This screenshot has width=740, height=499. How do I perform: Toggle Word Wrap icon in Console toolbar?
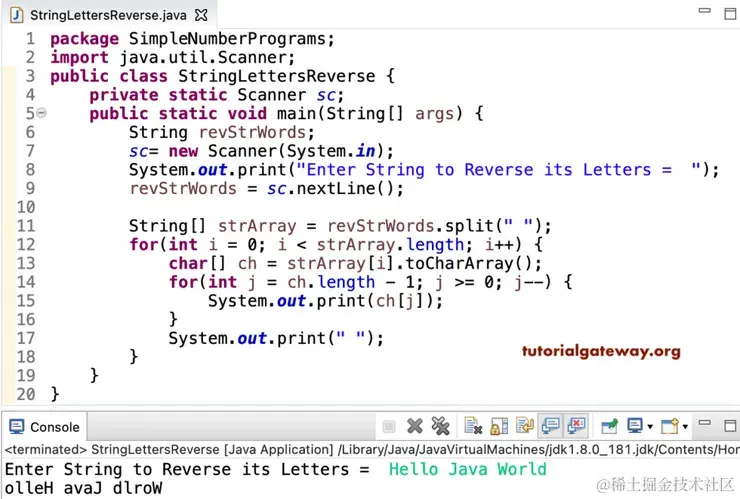[524, 426]
